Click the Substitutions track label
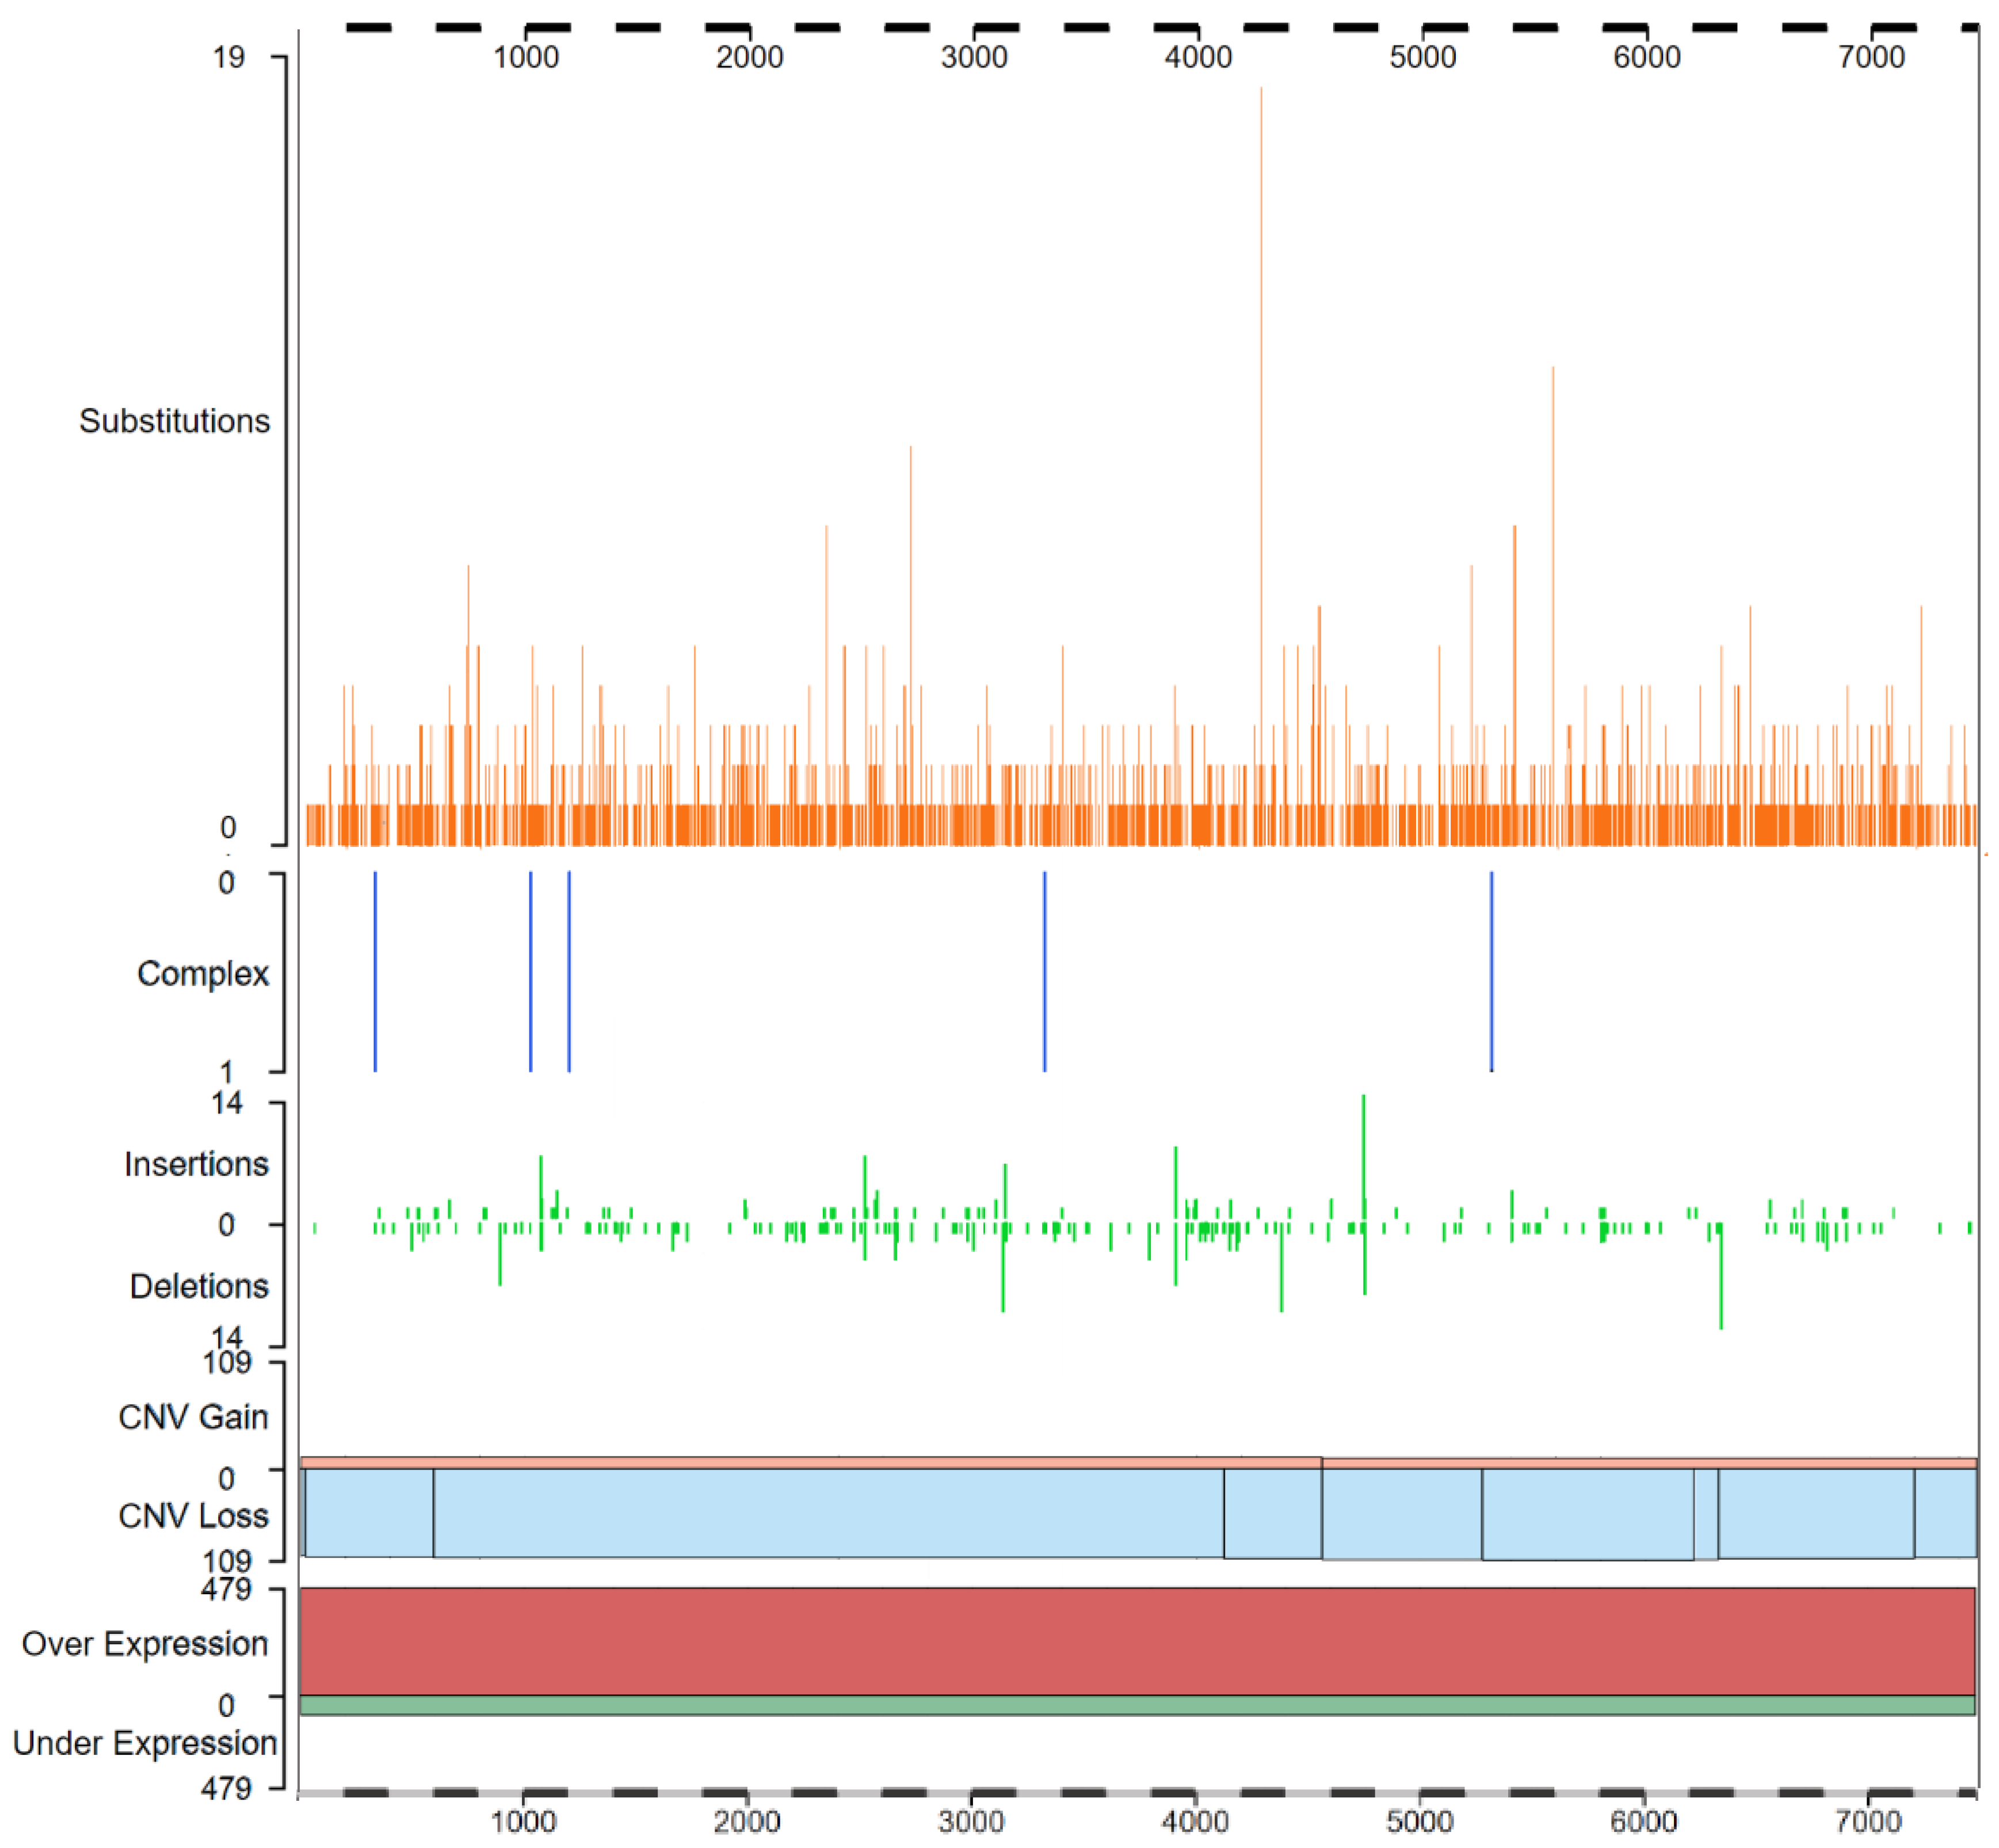 click(174, 421)
